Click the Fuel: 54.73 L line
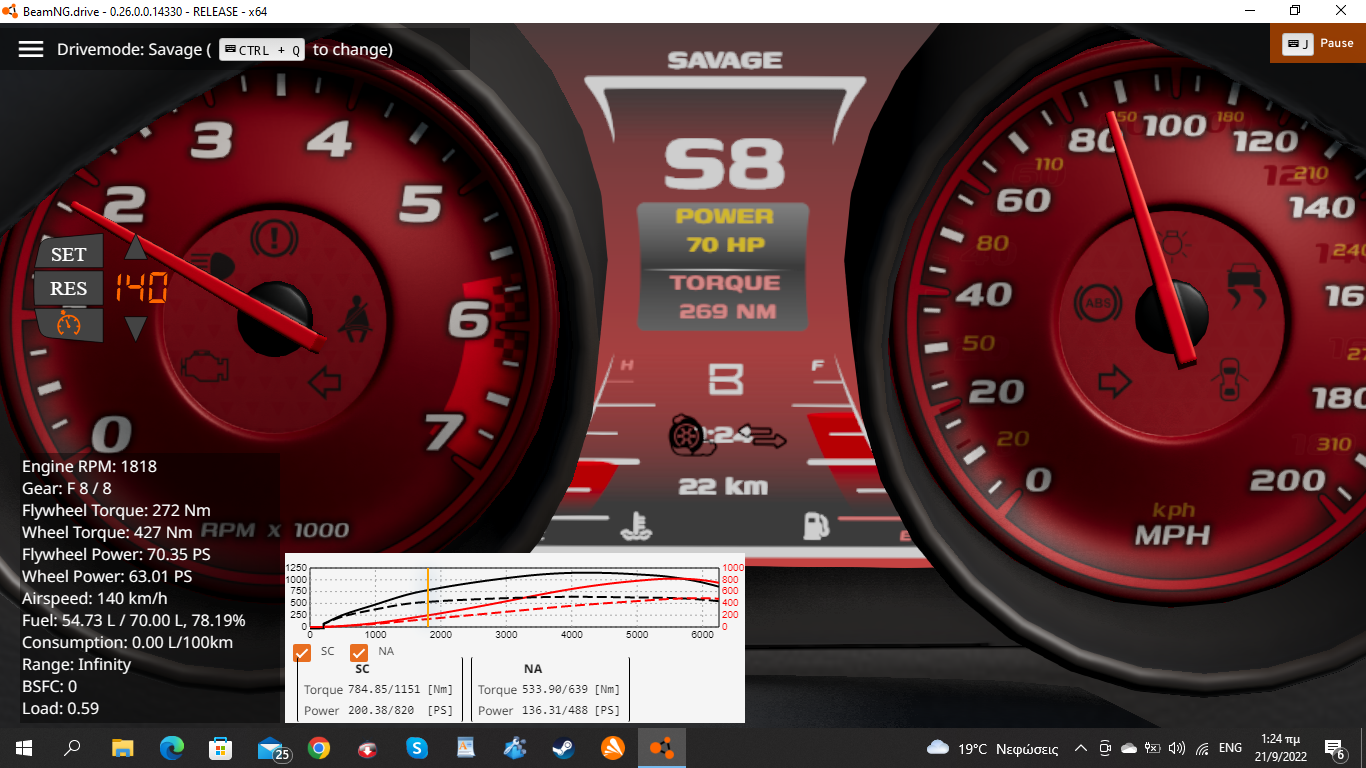This screenshot has height=768, width=1366. 134,620
